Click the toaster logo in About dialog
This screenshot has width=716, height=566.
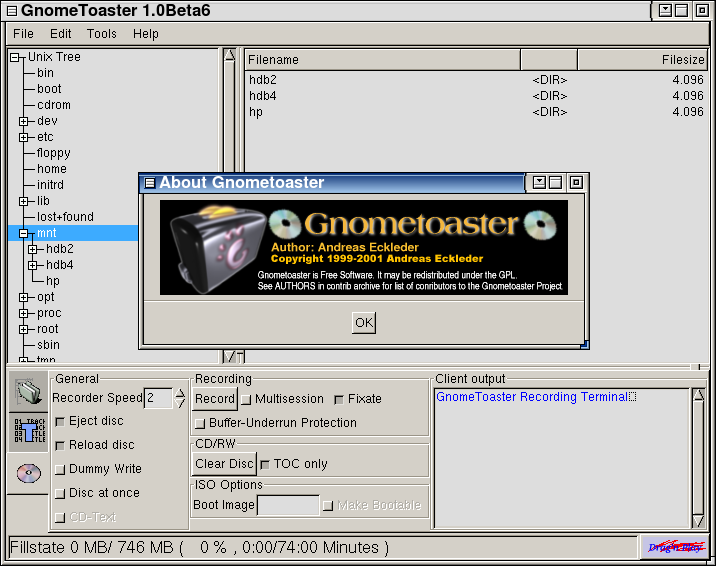click(x=217, y=248)
